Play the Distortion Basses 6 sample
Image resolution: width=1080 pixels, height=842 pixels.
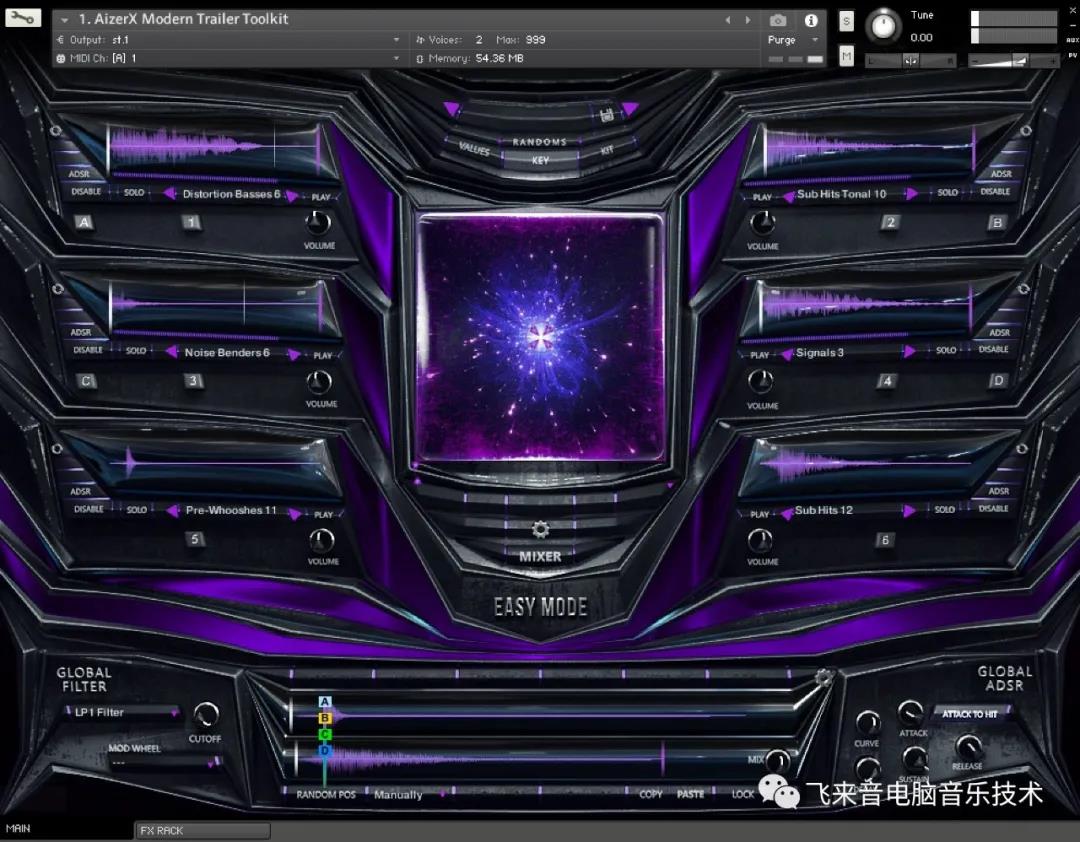(x=321, y=197)
